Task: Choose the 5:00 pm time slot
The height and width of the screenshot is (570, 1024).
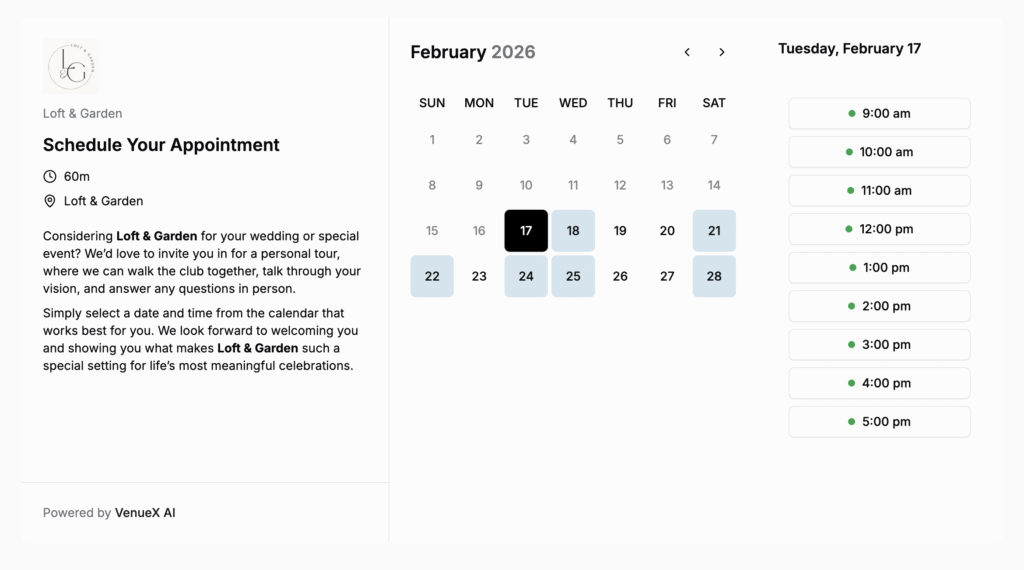Action: point(879,422)
